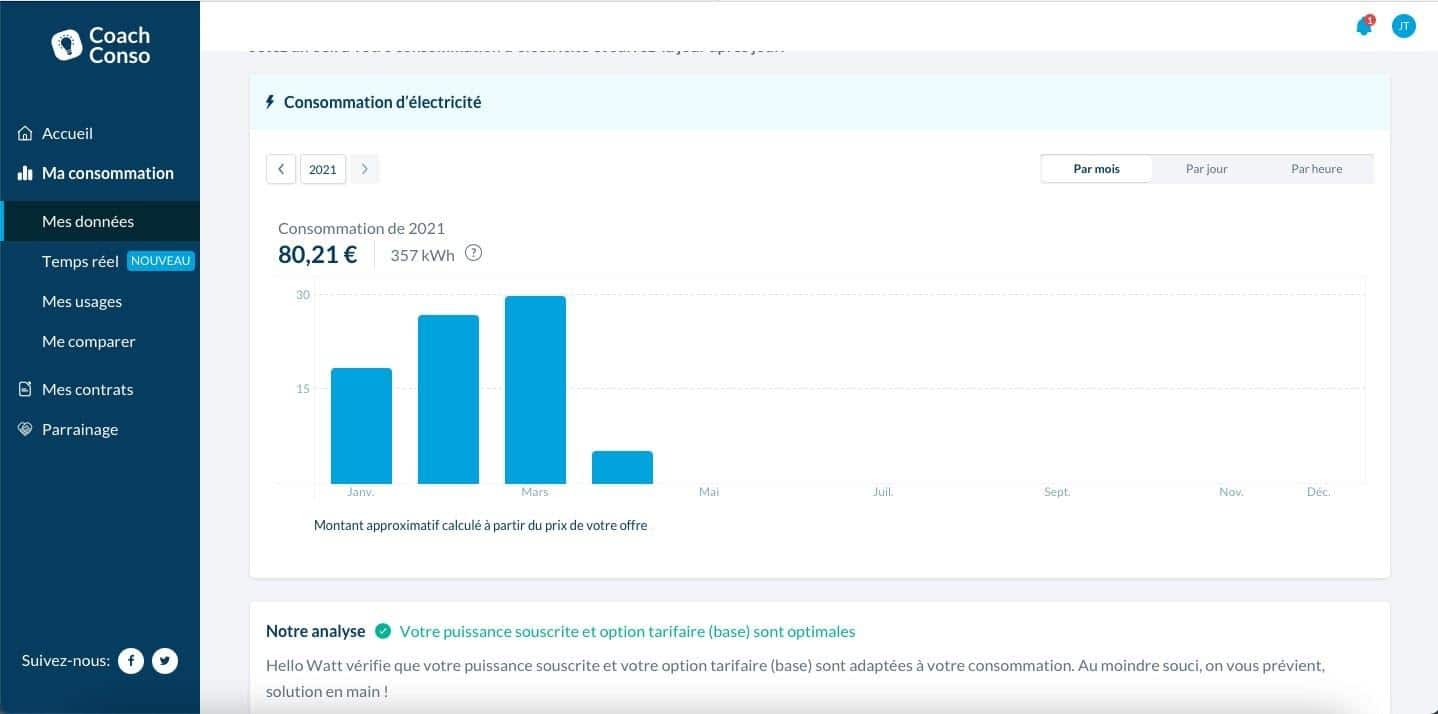Open Temps réel page
Image resolution: width=1438 pixels, height=714 pixels.
(x=80, y=261)
